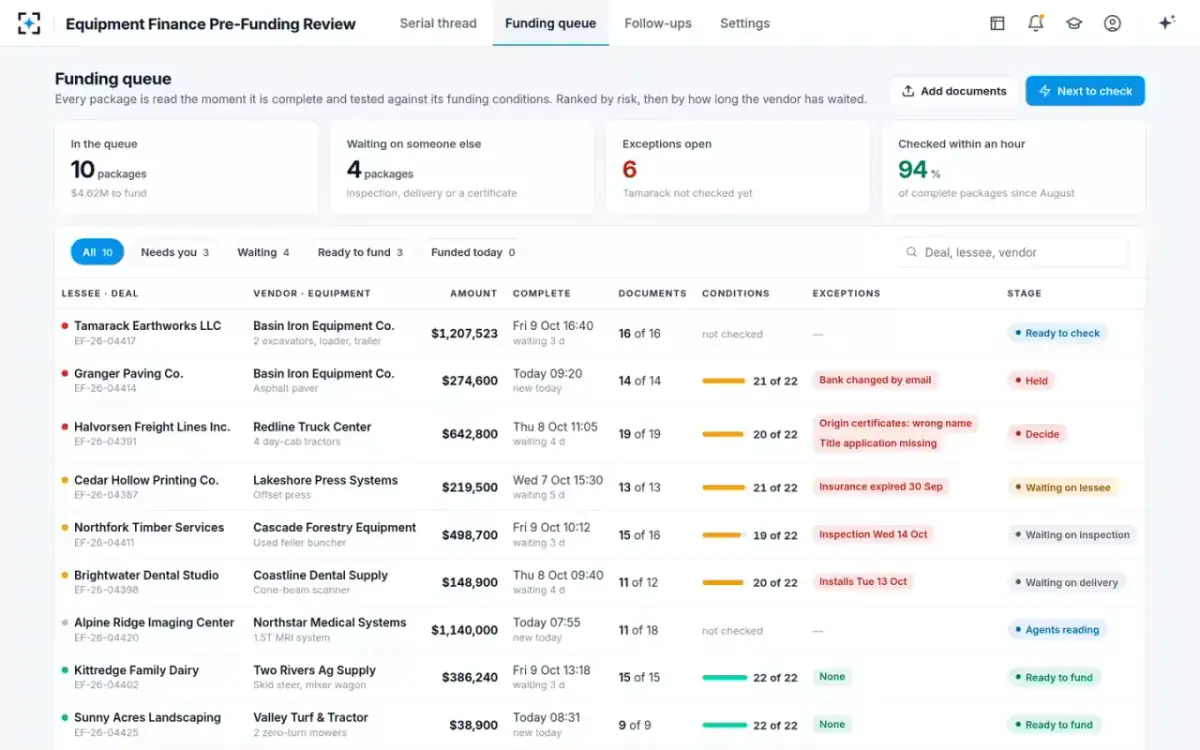Filter by Ready to fund 3
The height and width of the screenshot is (750, 1200).
(360, 252)
